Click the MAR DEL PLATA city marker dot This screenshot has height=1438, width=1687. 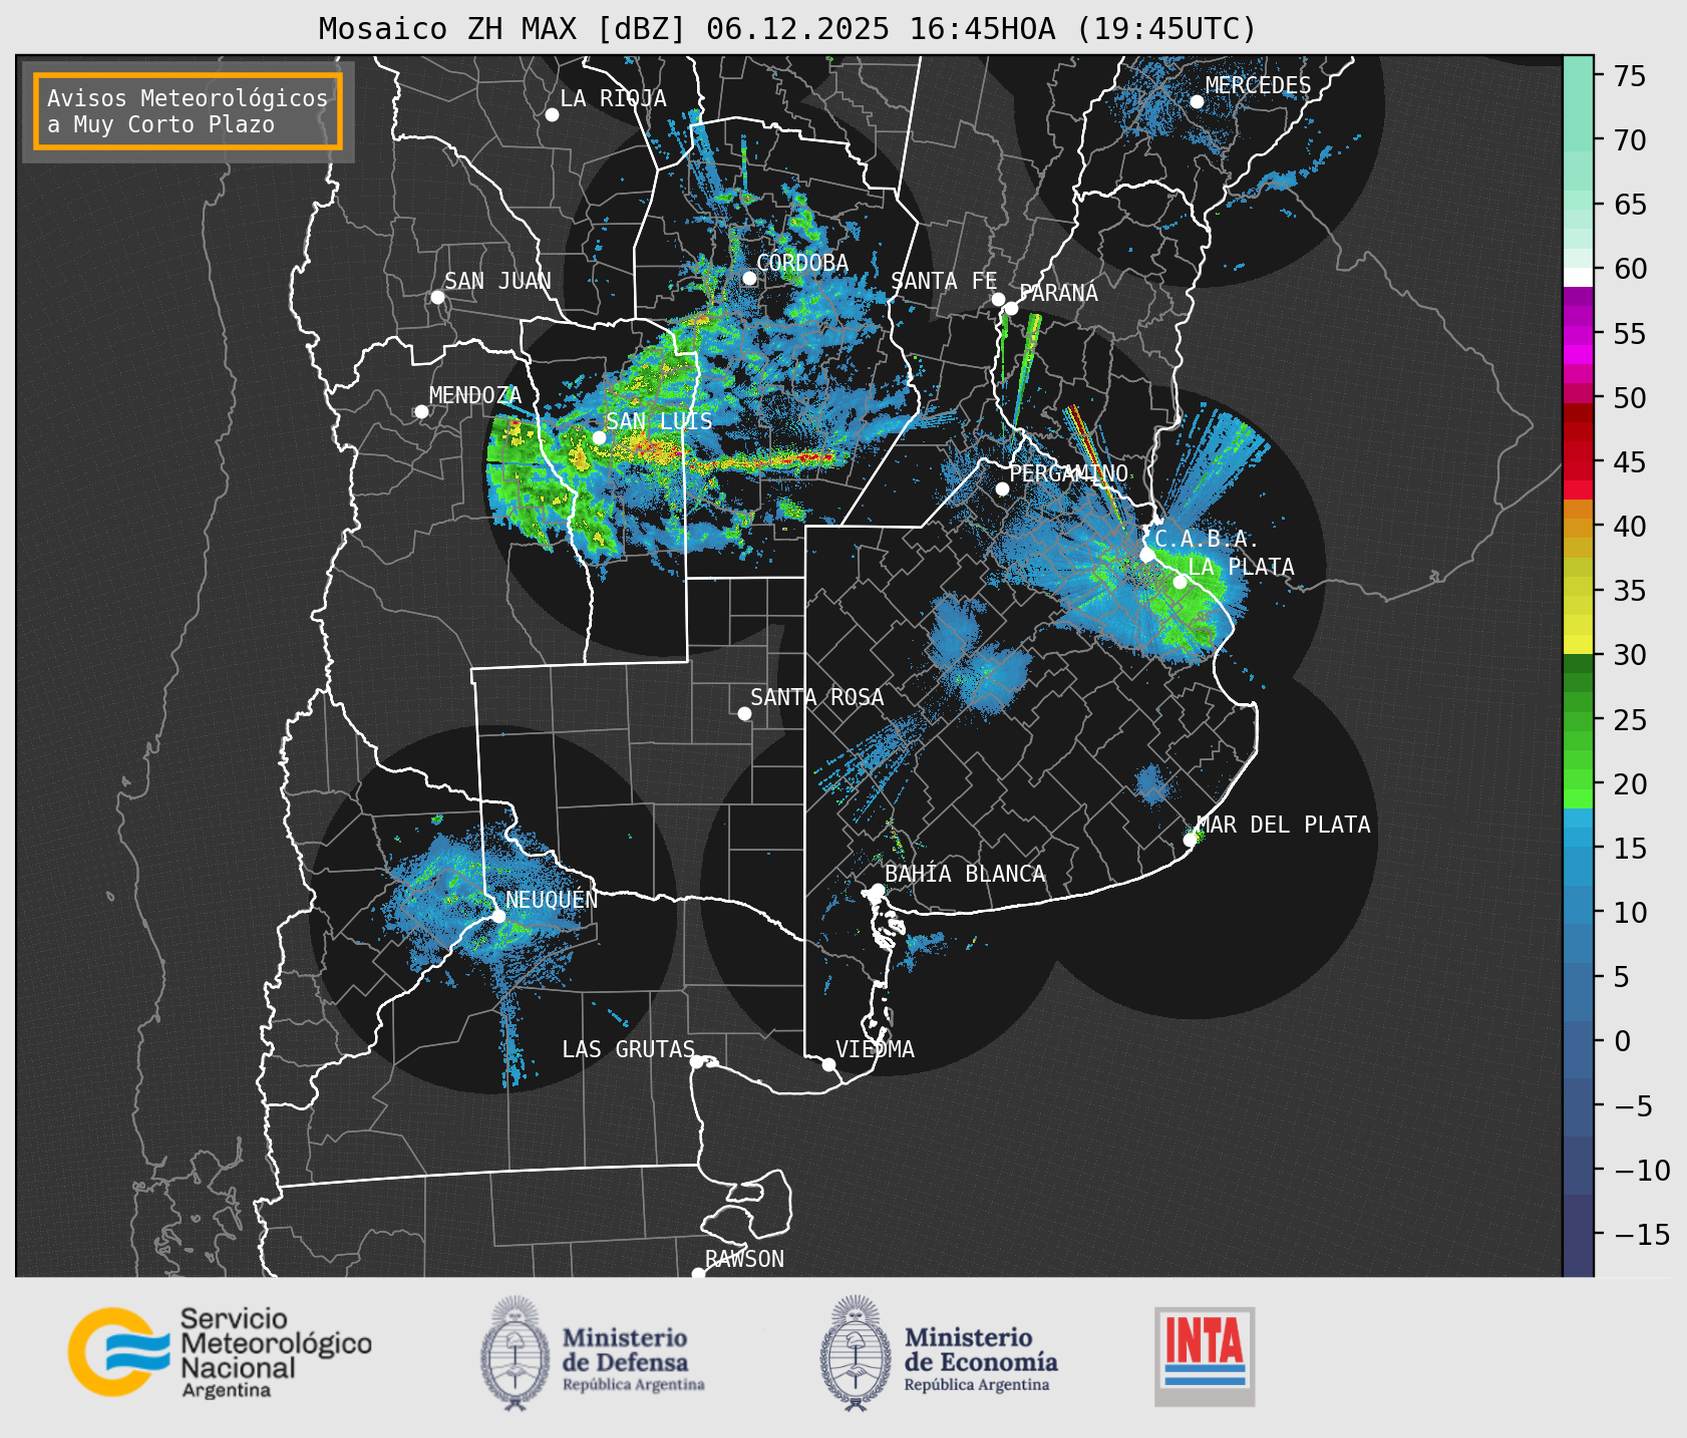point(1190,840)
